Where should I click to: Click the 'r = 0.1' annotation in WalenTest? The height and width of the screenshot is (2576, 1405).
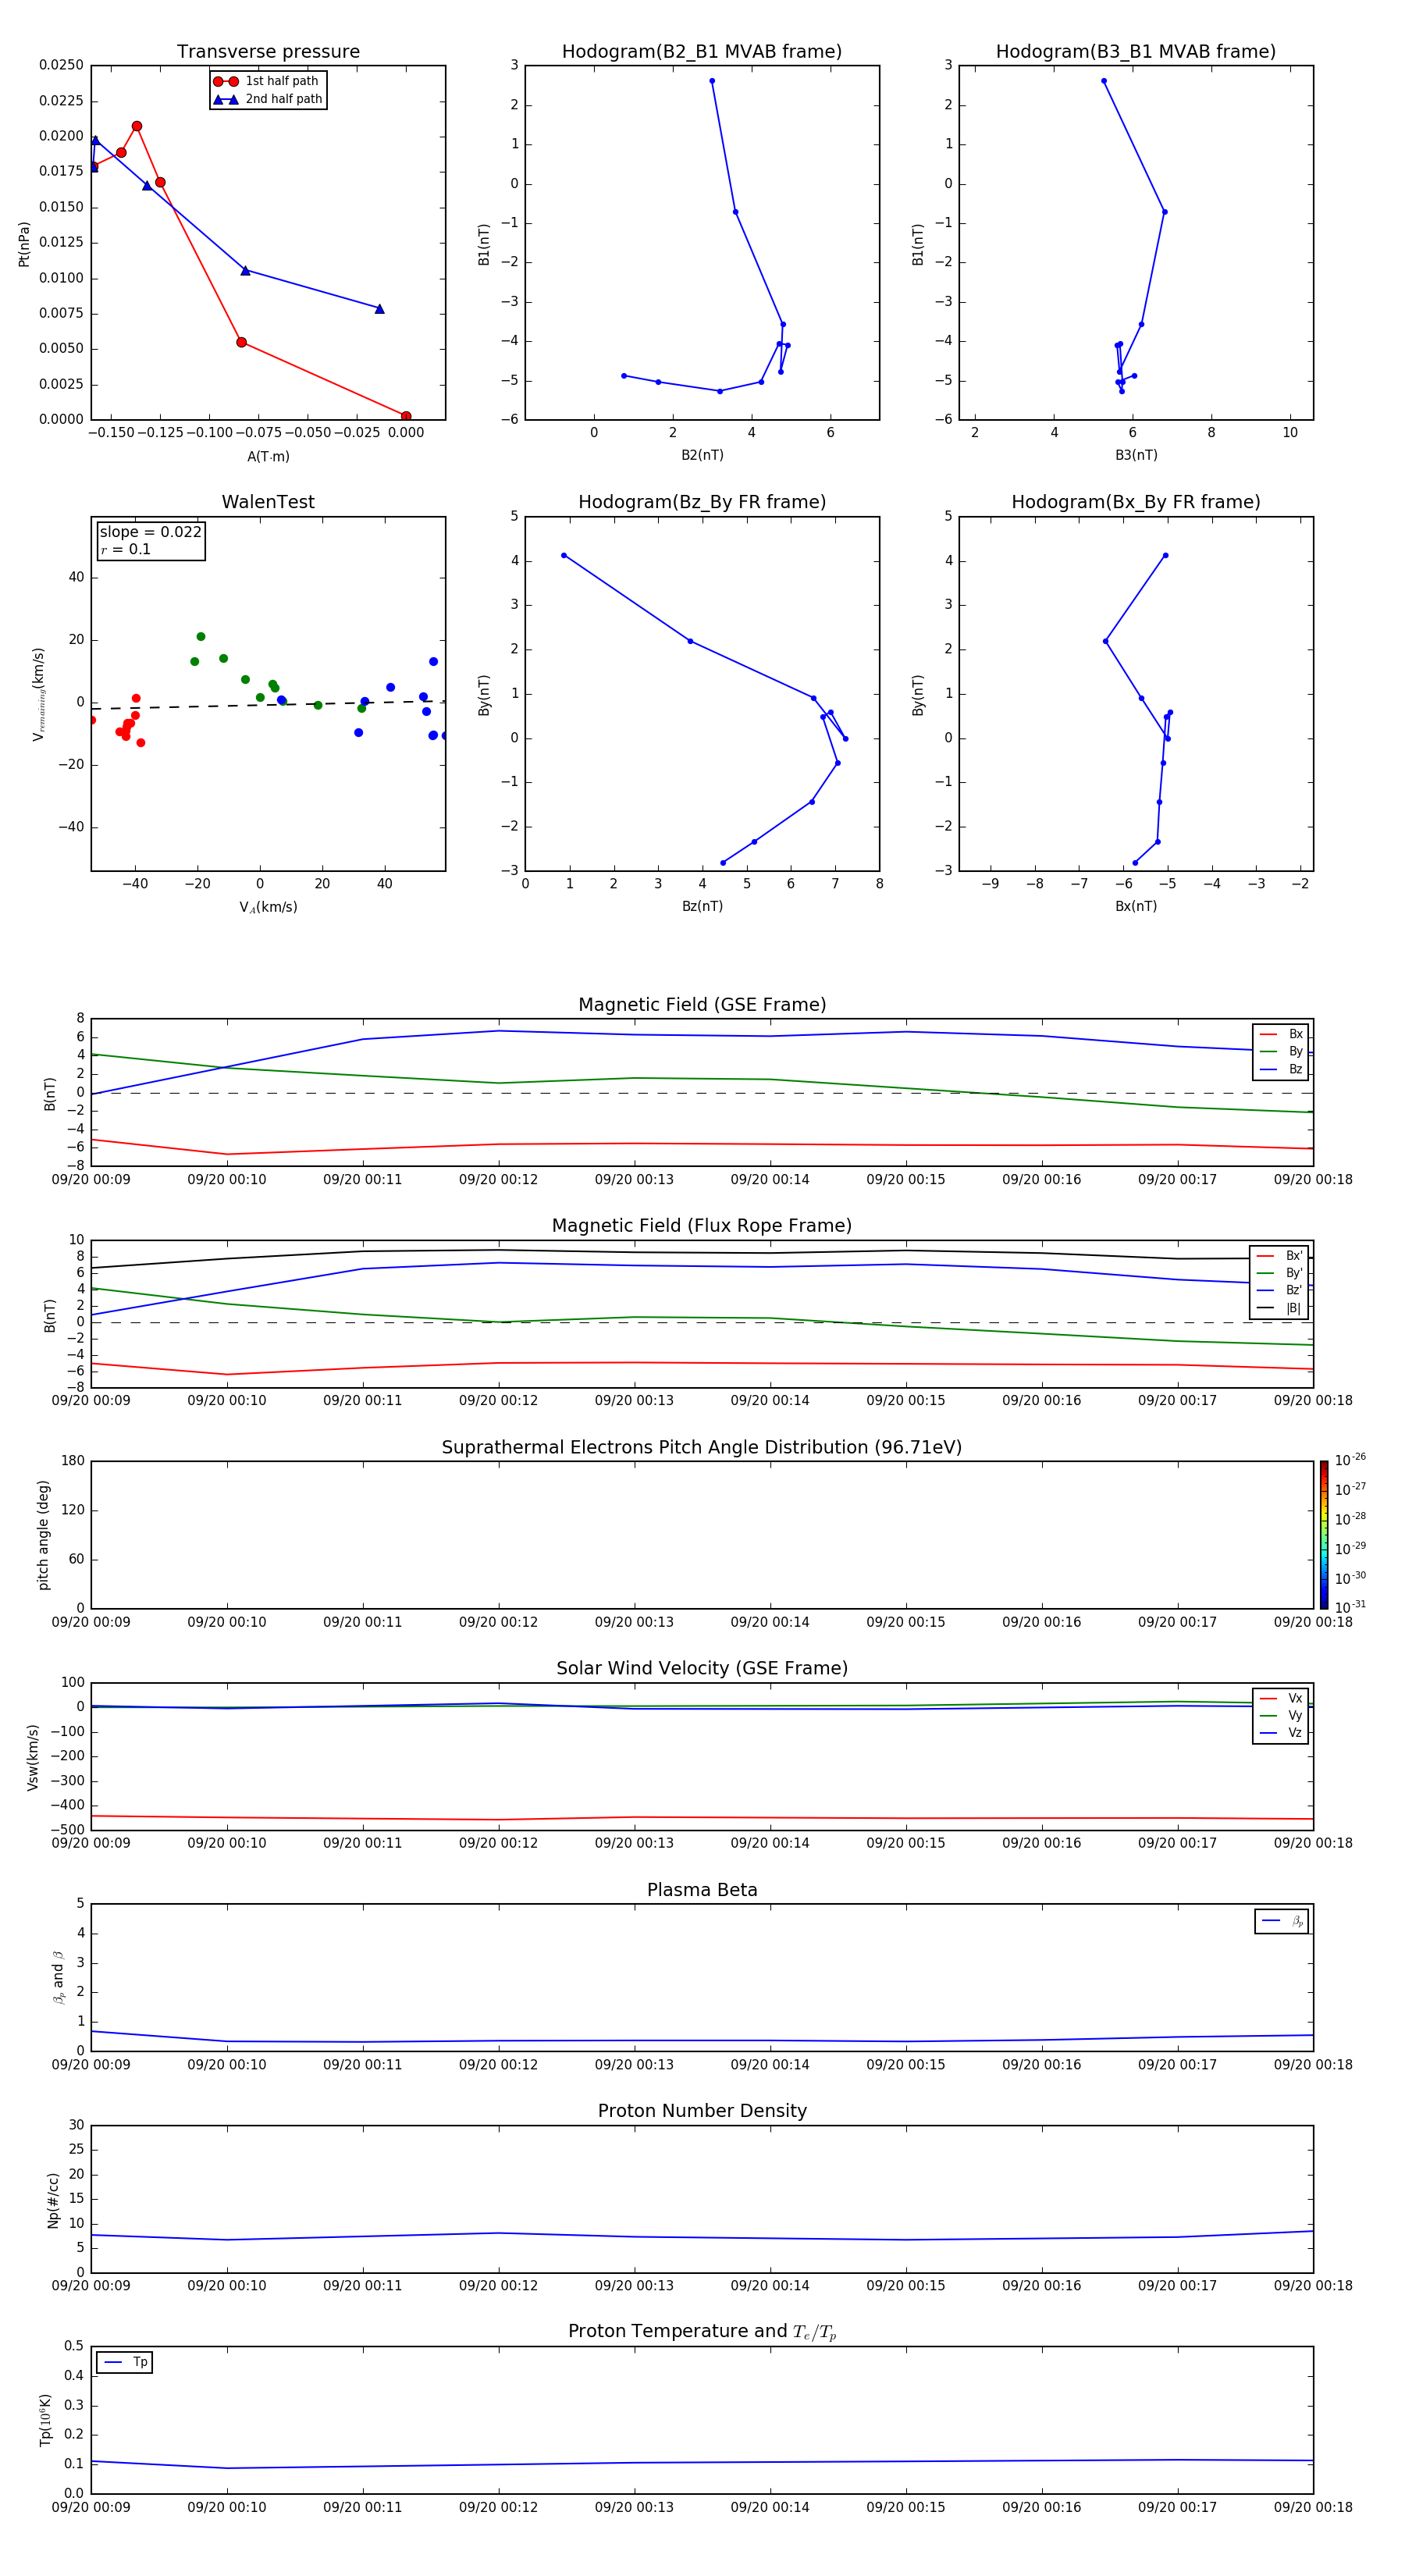coord(125,549)
